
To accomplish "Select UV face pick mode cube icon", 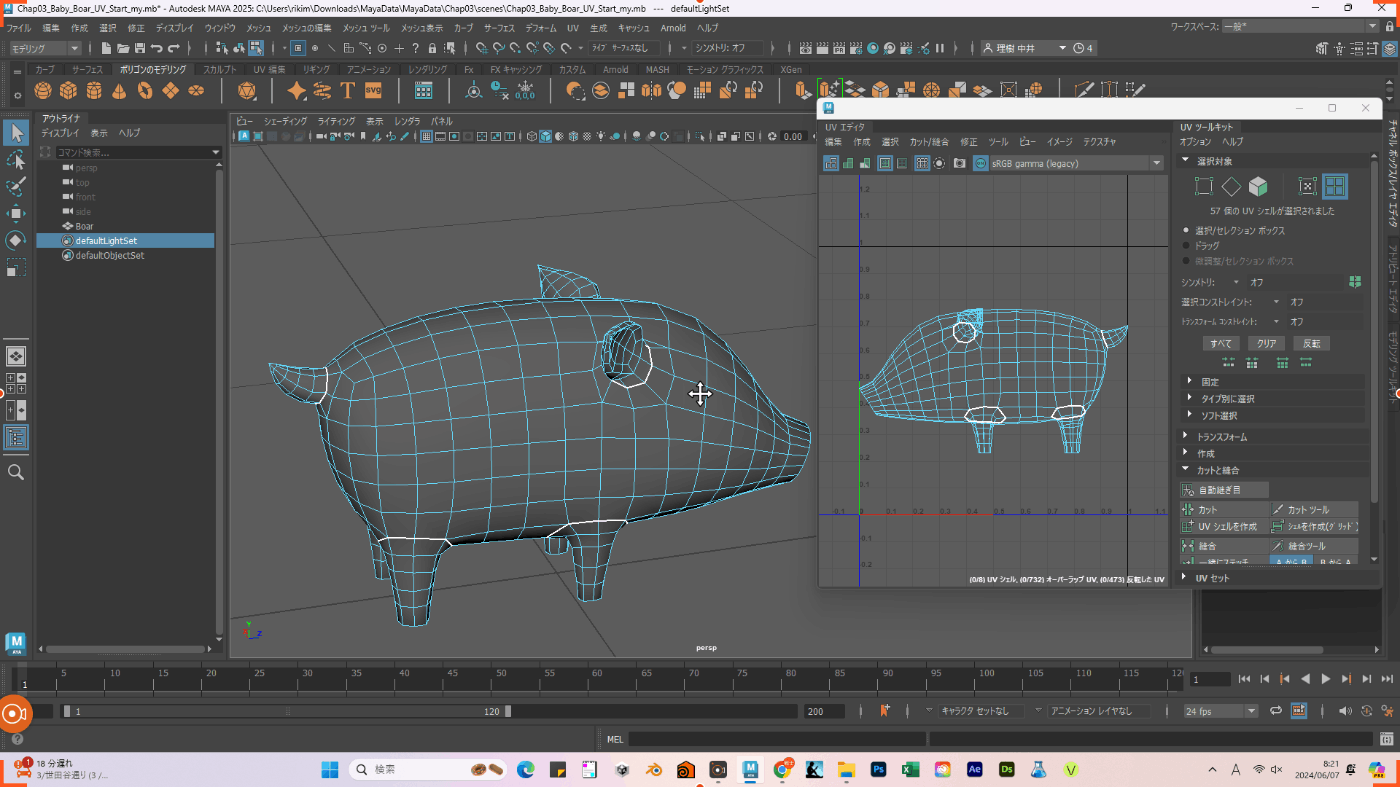I will [x=1258, y=186].
